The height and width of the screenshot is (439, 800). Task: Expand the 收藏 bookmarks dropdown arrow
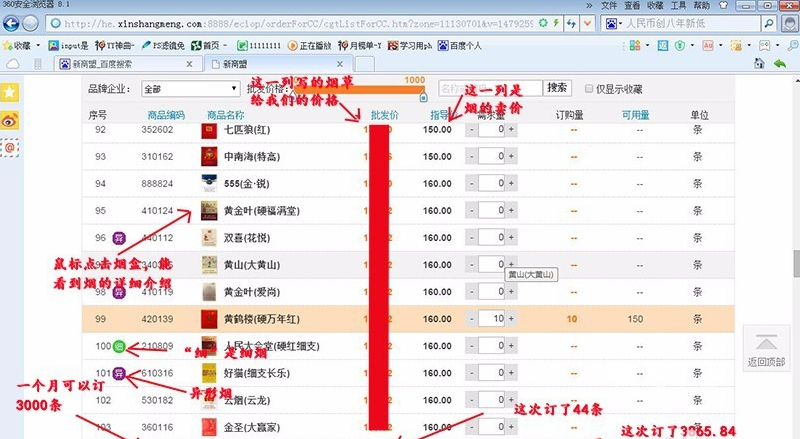tap(38, 46)
